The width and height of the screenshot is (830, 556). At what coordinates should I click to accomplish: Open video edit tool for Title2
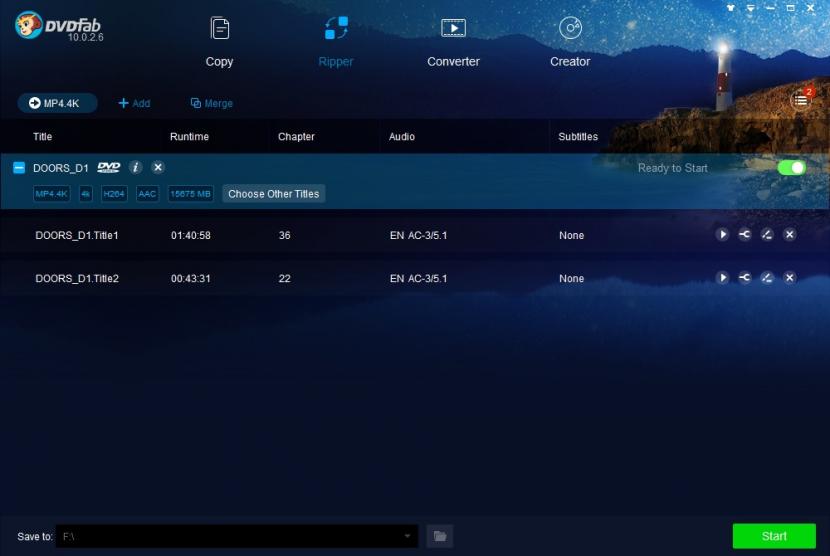point(767,278)
